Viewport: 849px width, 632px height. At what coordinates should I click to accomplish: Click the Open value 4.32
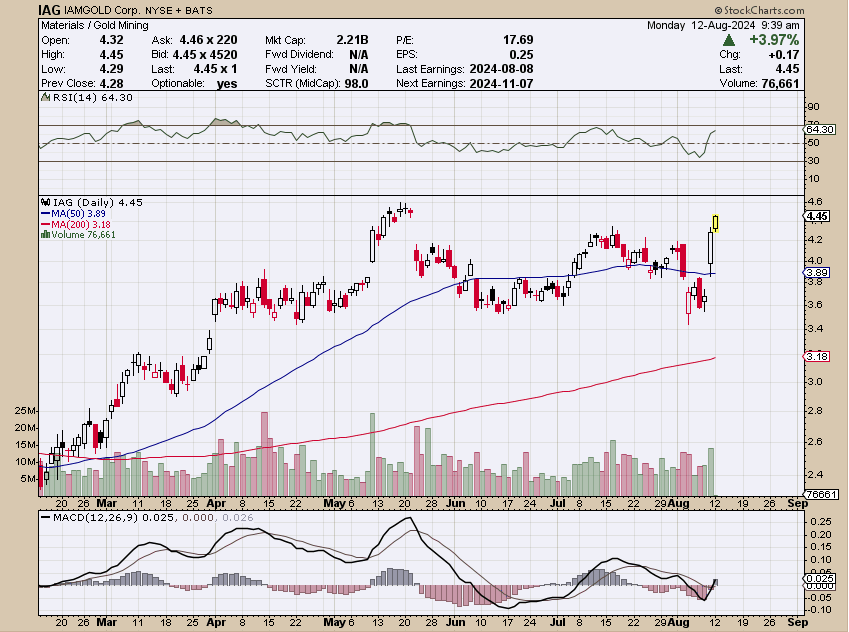112,40
